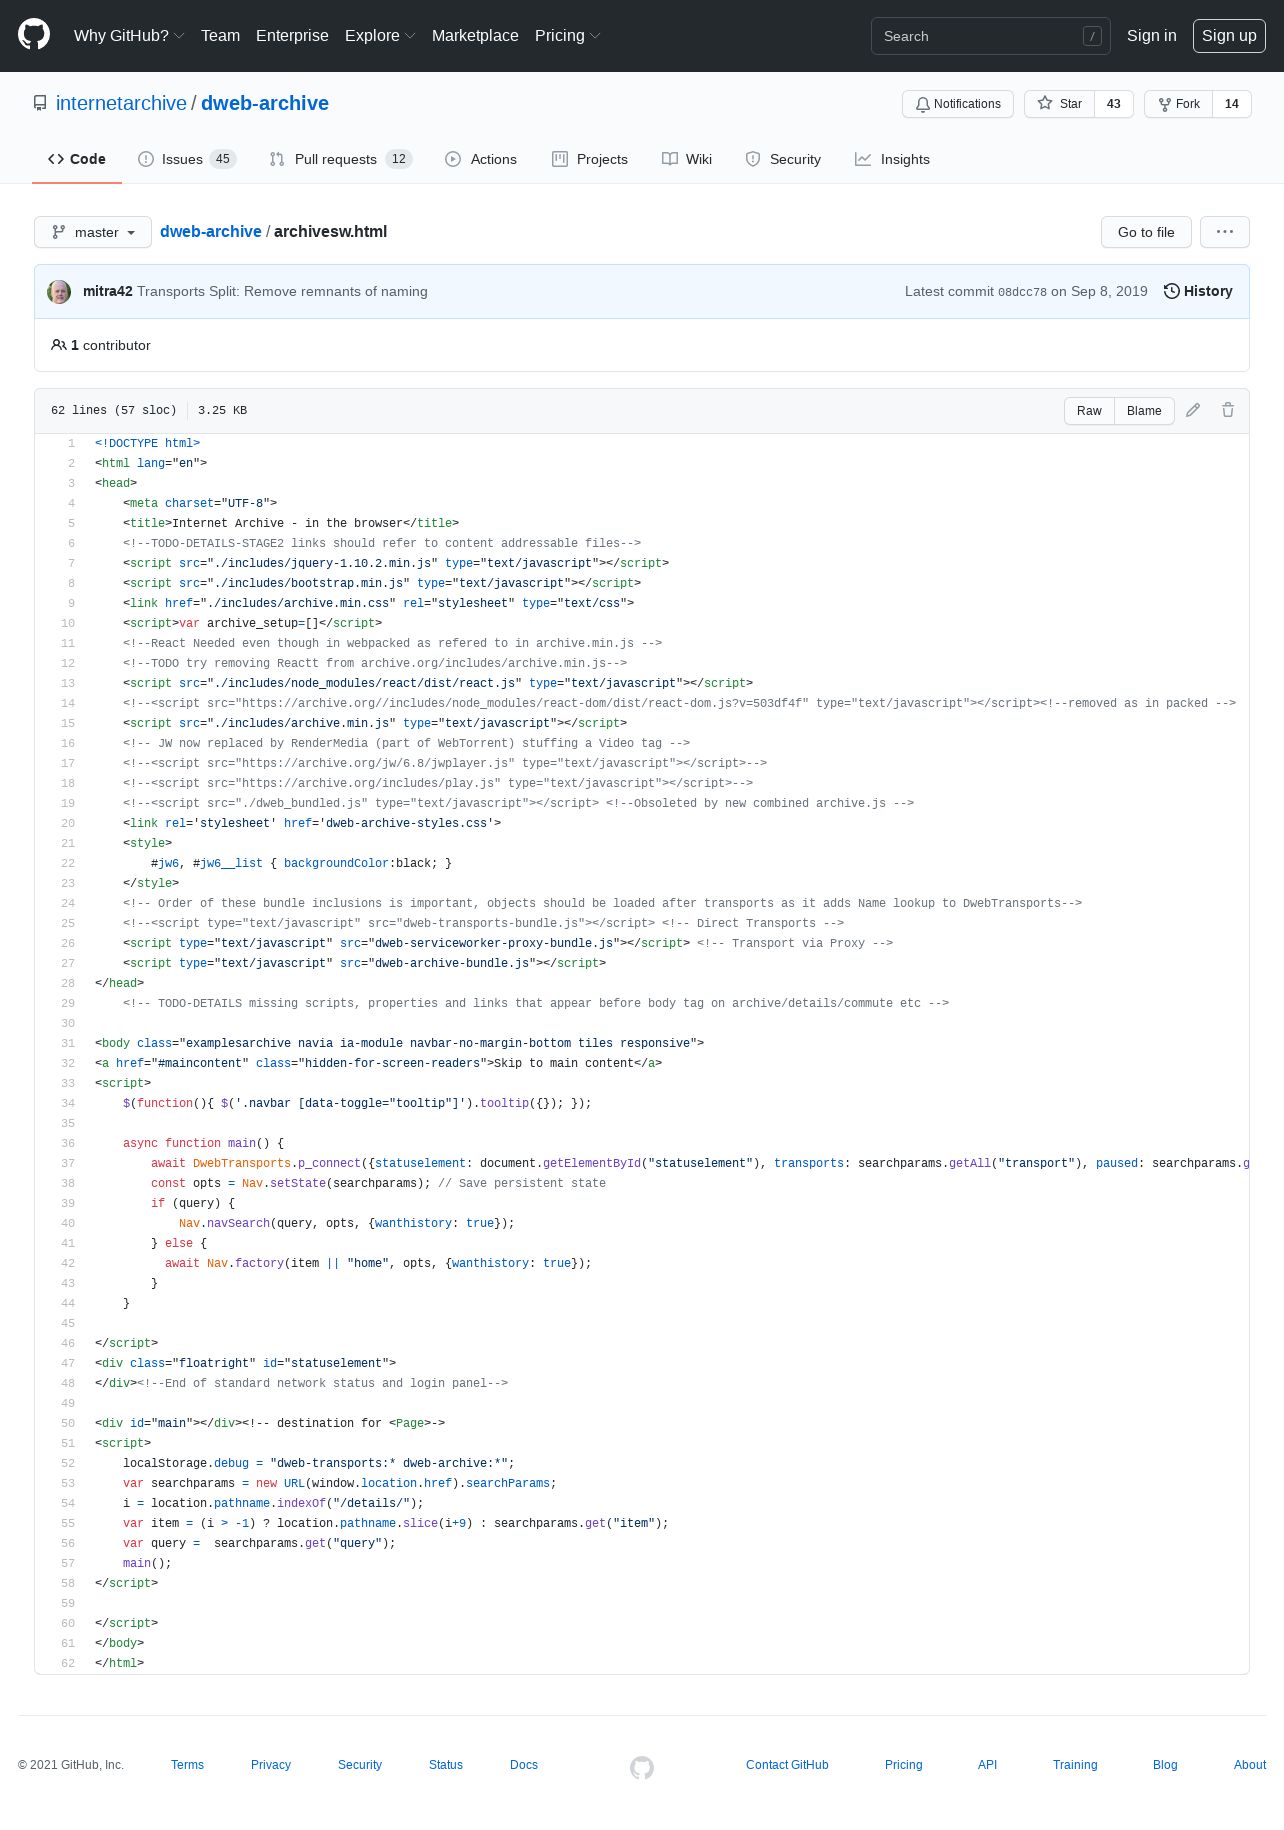Expand the Explore menu
Image resolution: width=1284 pixels, height=1830 pixels.
coord(380,35)
